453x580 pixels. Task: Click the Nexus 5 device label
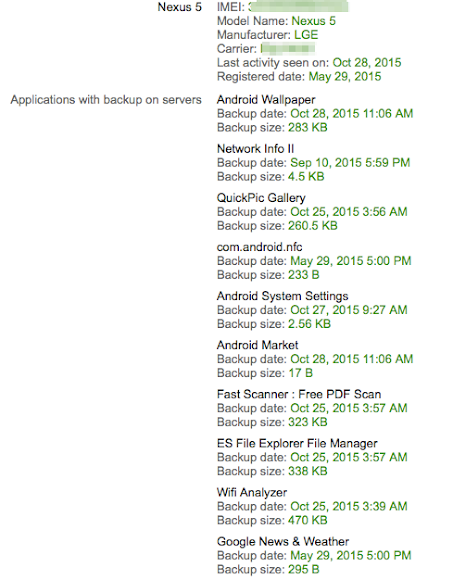[179, 7]
